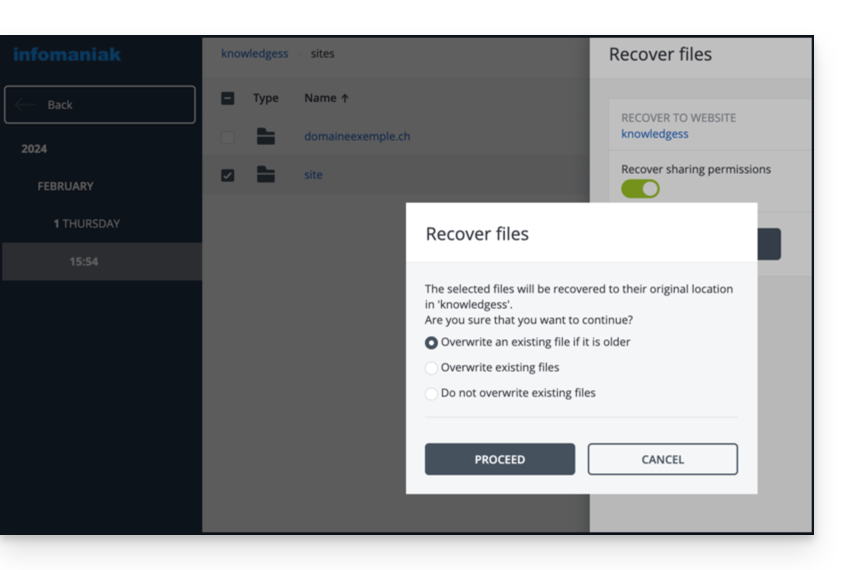Open the 1 THURSDAY backup day
Screen dimensions: 849x570
tap(86, 224)
